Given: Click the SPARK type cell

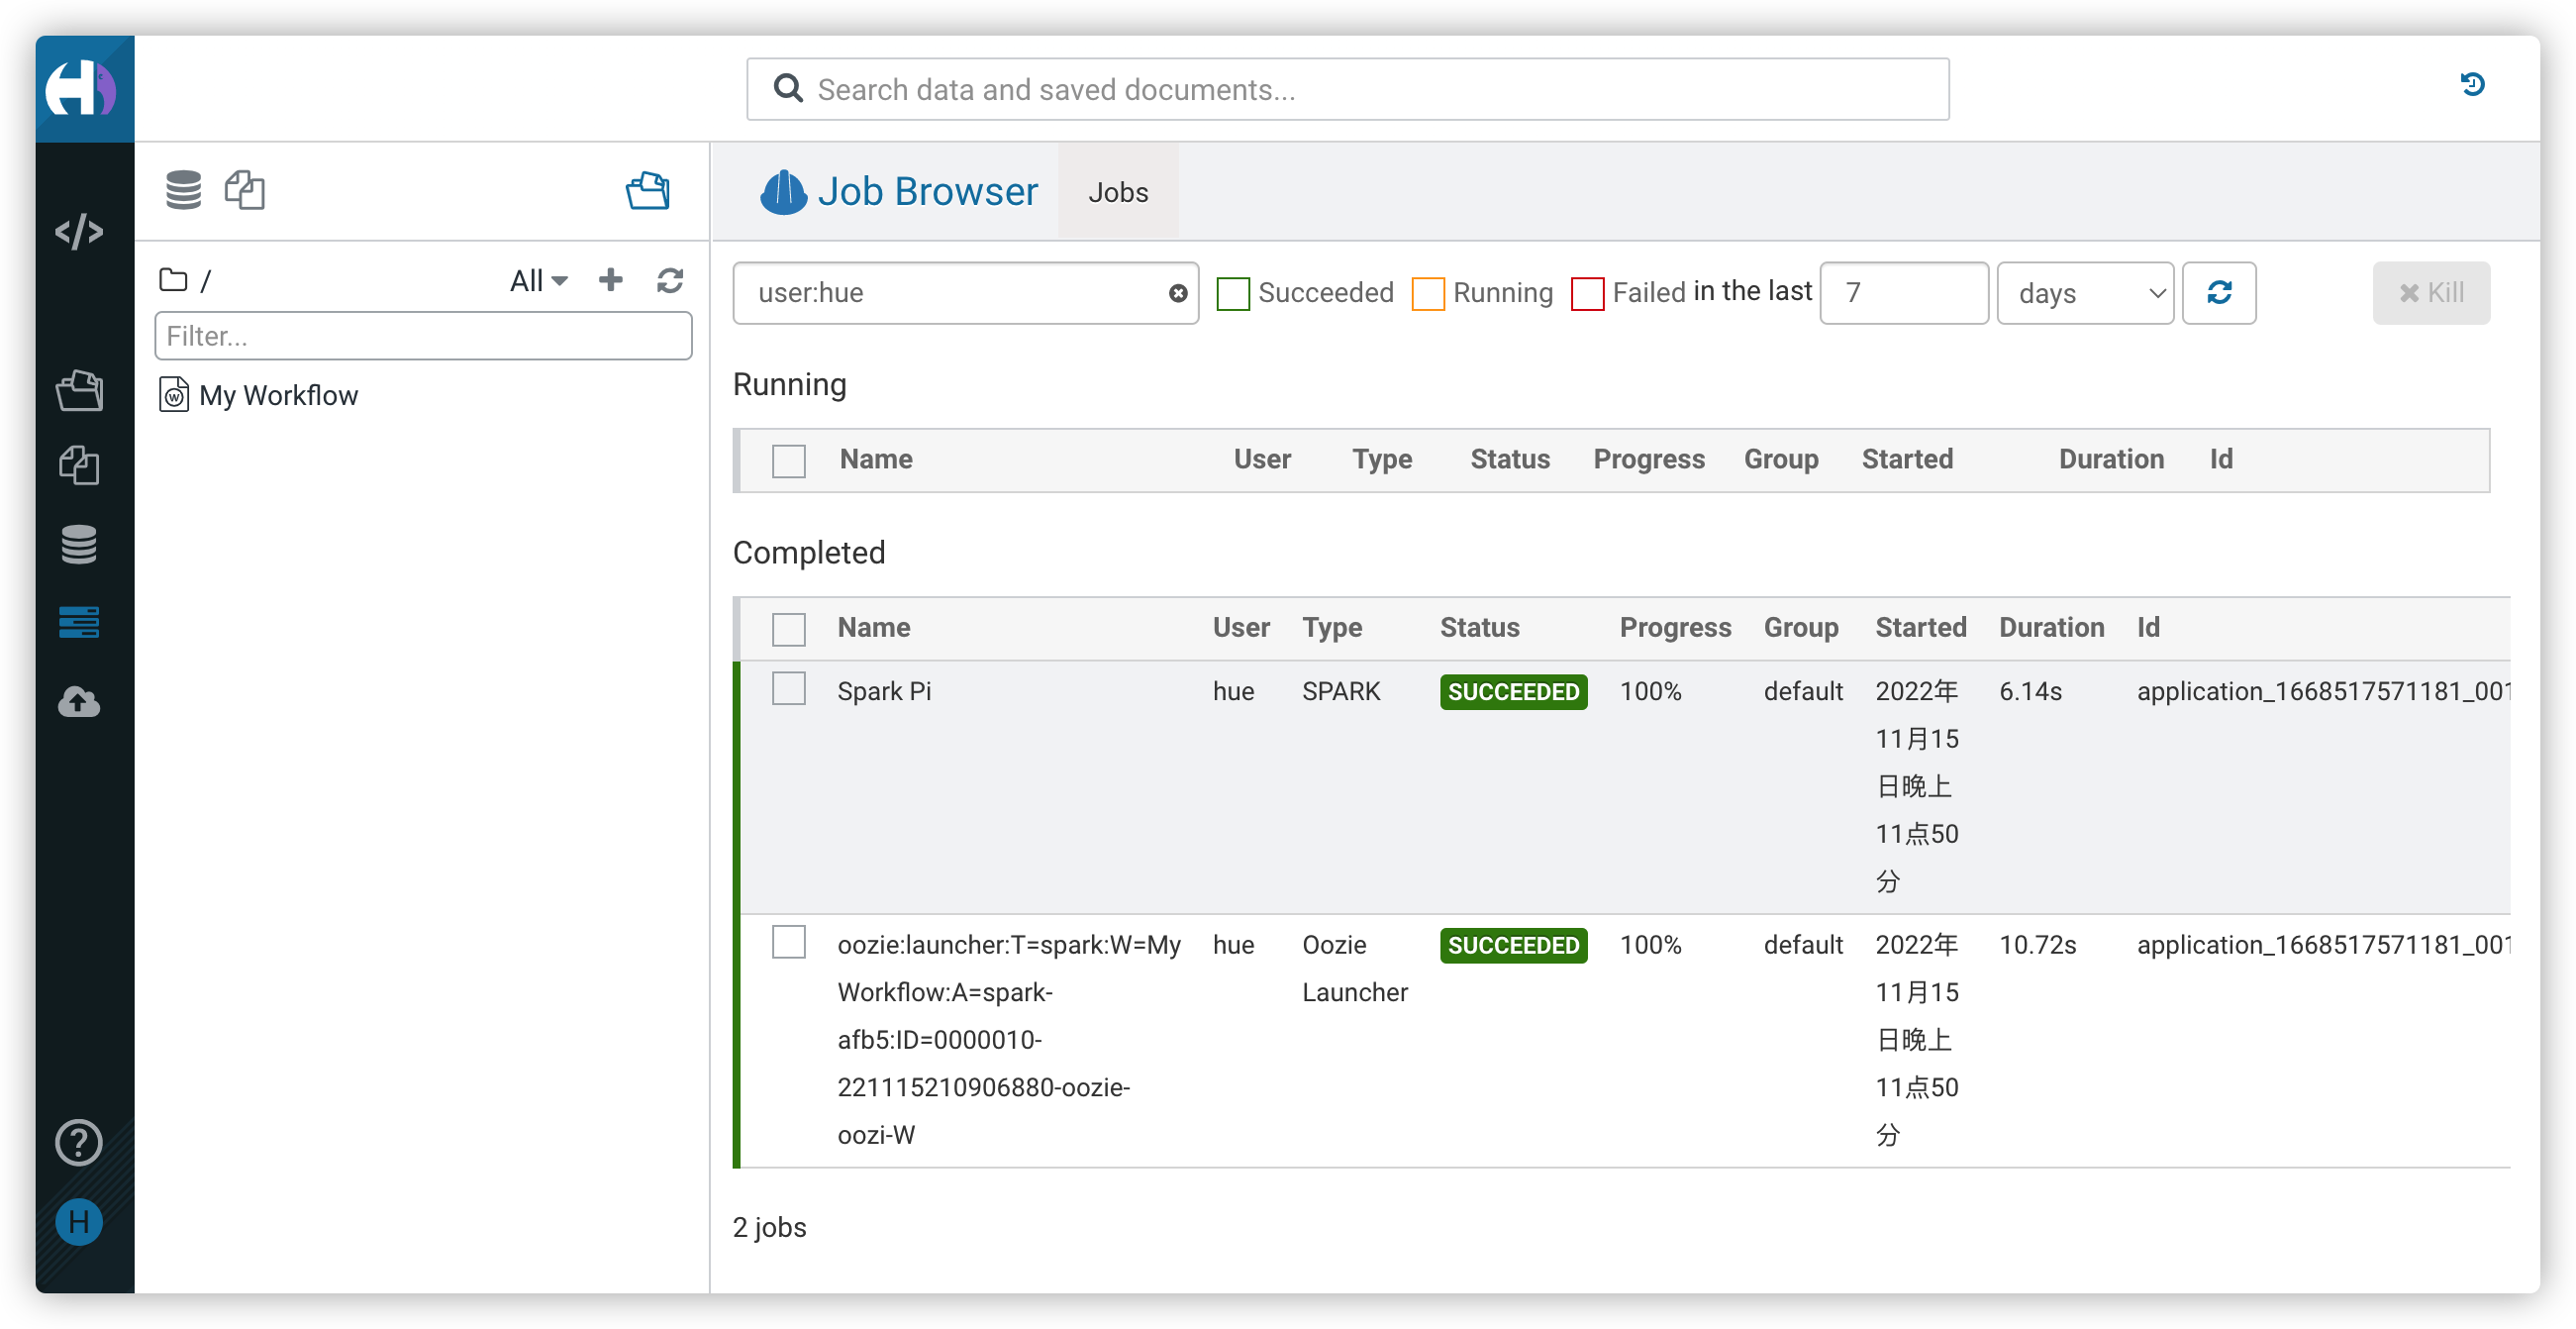Looking at the screenshot, I should [1341, 691].
